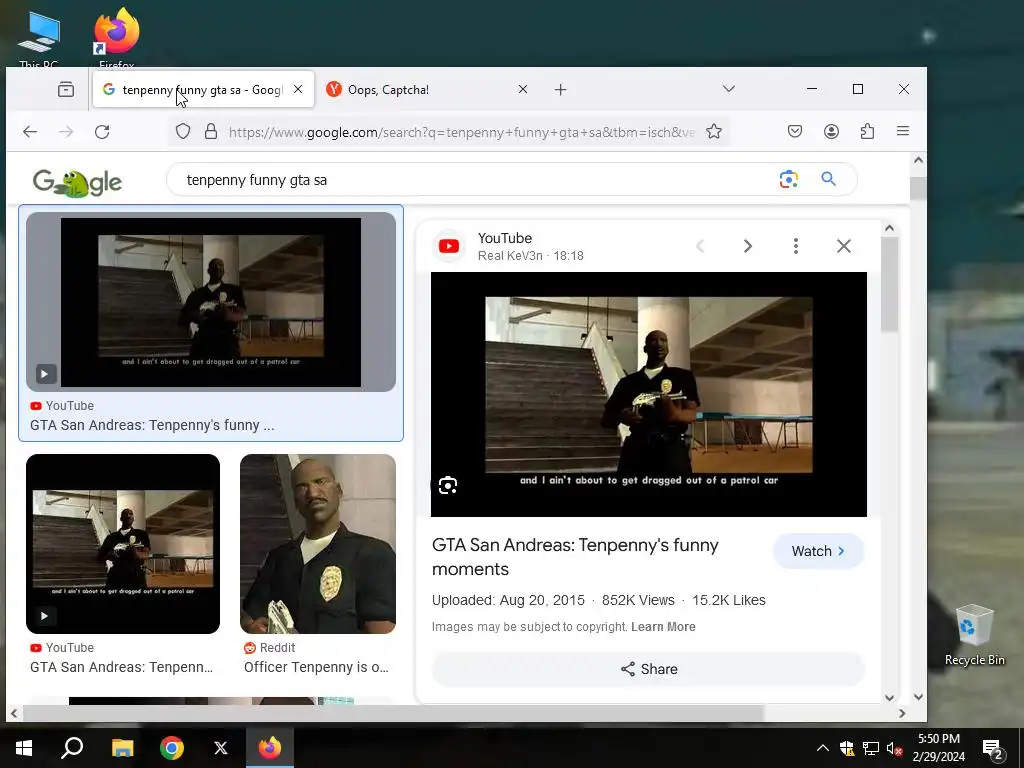
Task: Run search with the magnifier icon
Action: 828,178
